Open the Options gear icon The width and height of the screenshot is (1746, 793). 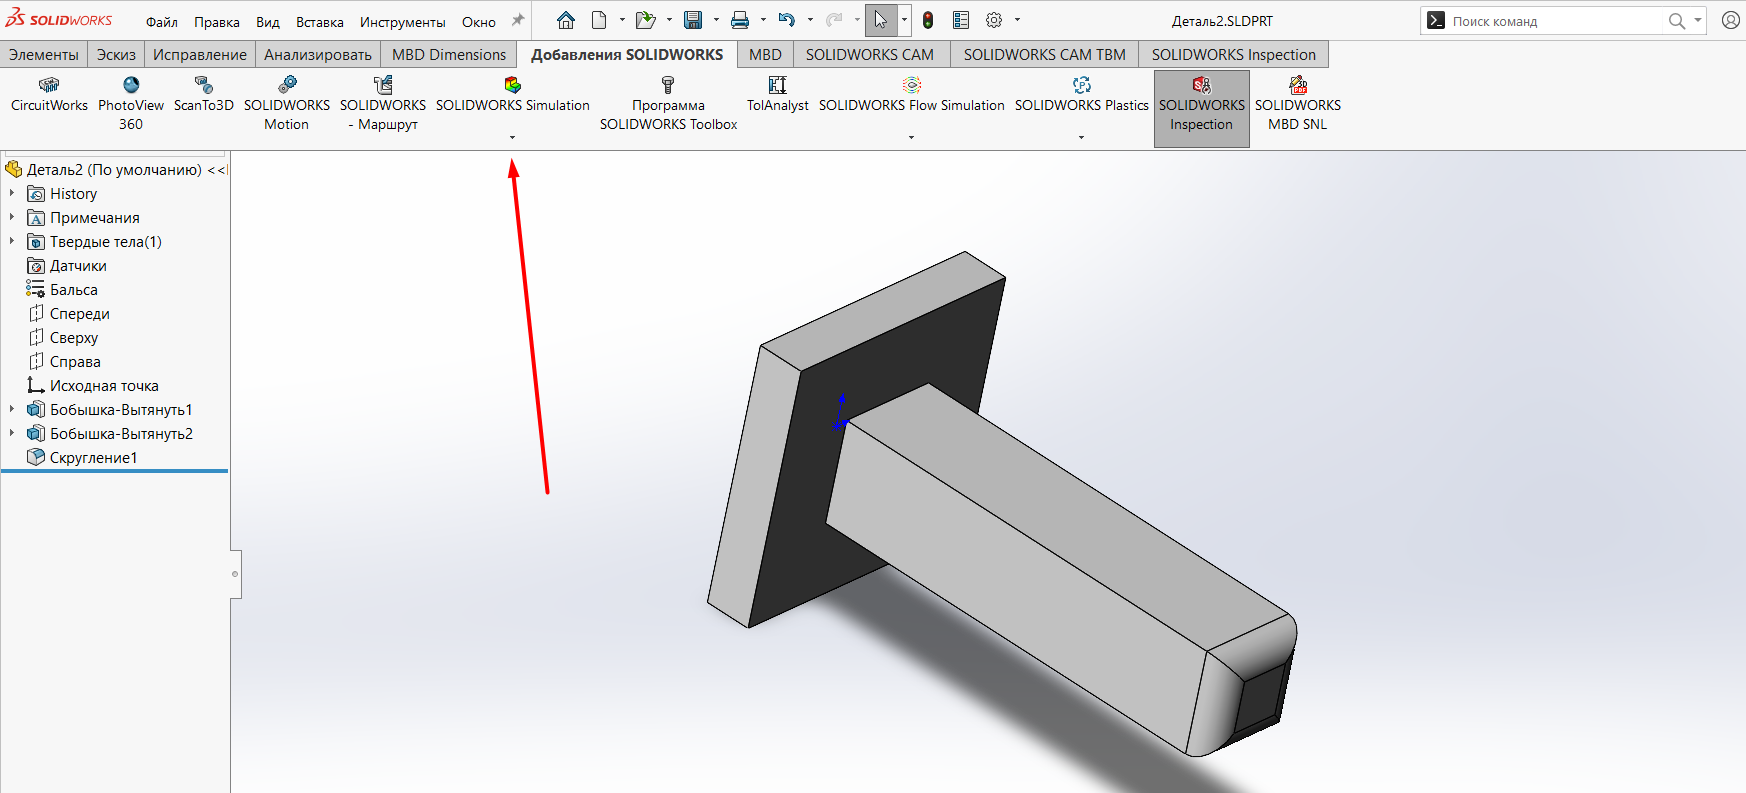[x=994, y=20]
